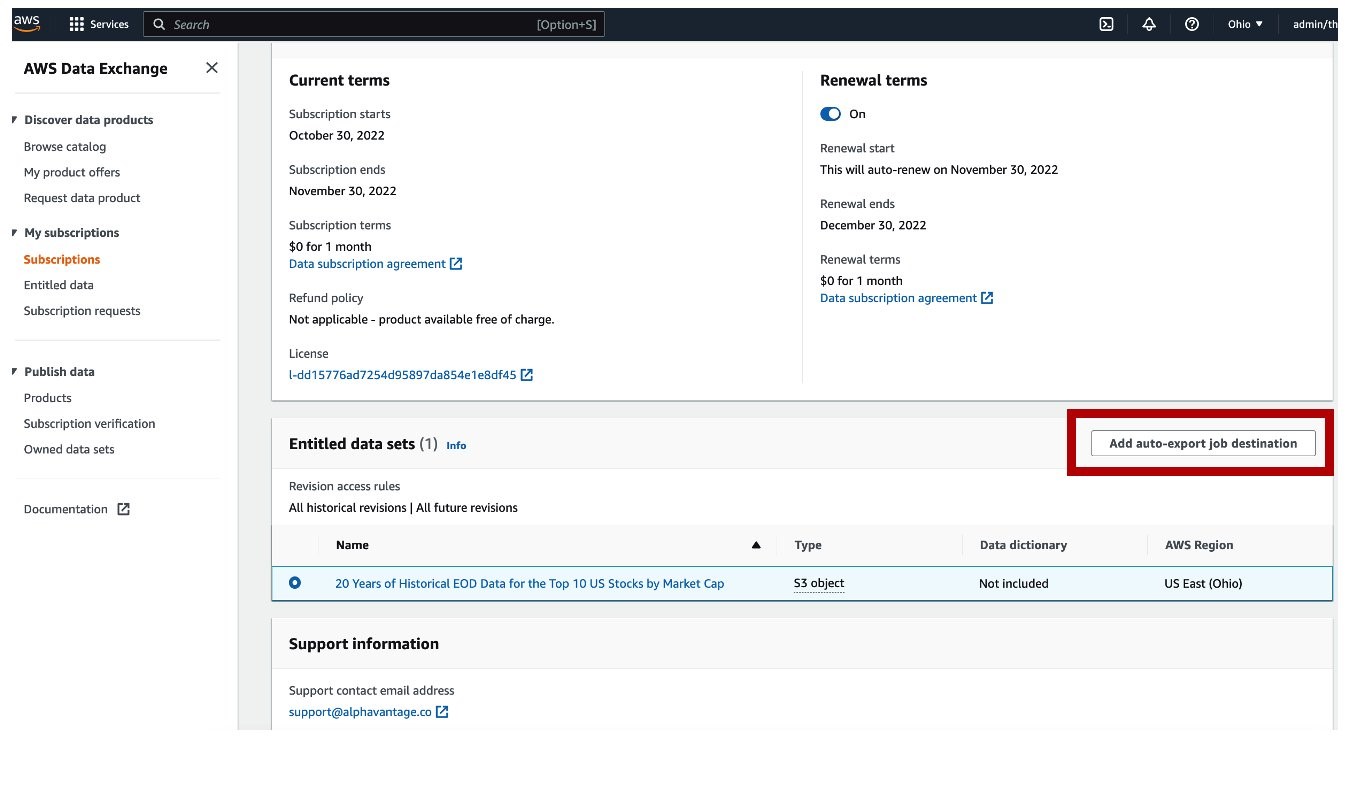Collapse the My subscriptions section
Viewport: 1354px width, 792px height.
click(15, 233)
